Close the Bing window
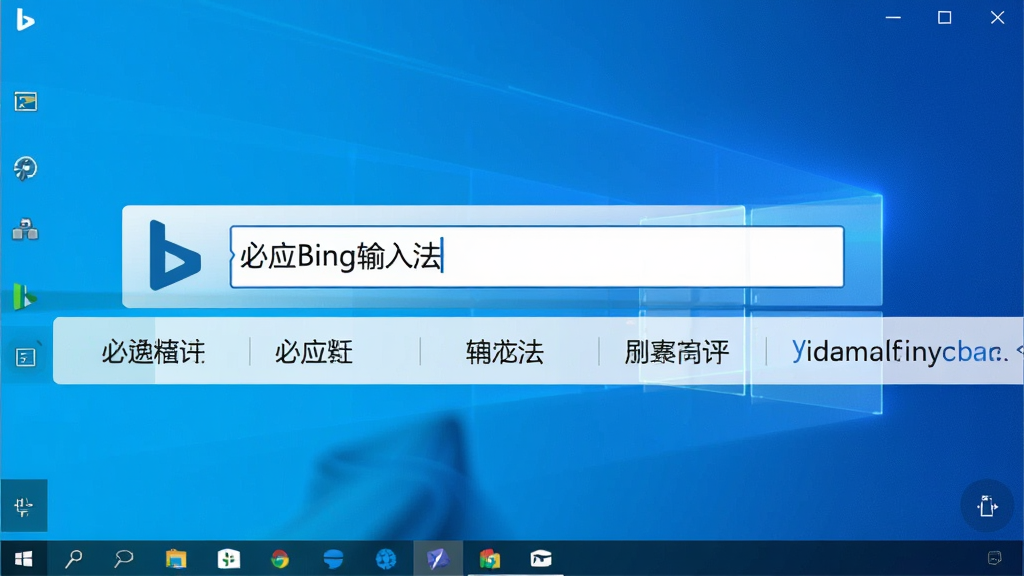The width and height of the screenshot is (1024, 576). (x=997, y=18)
